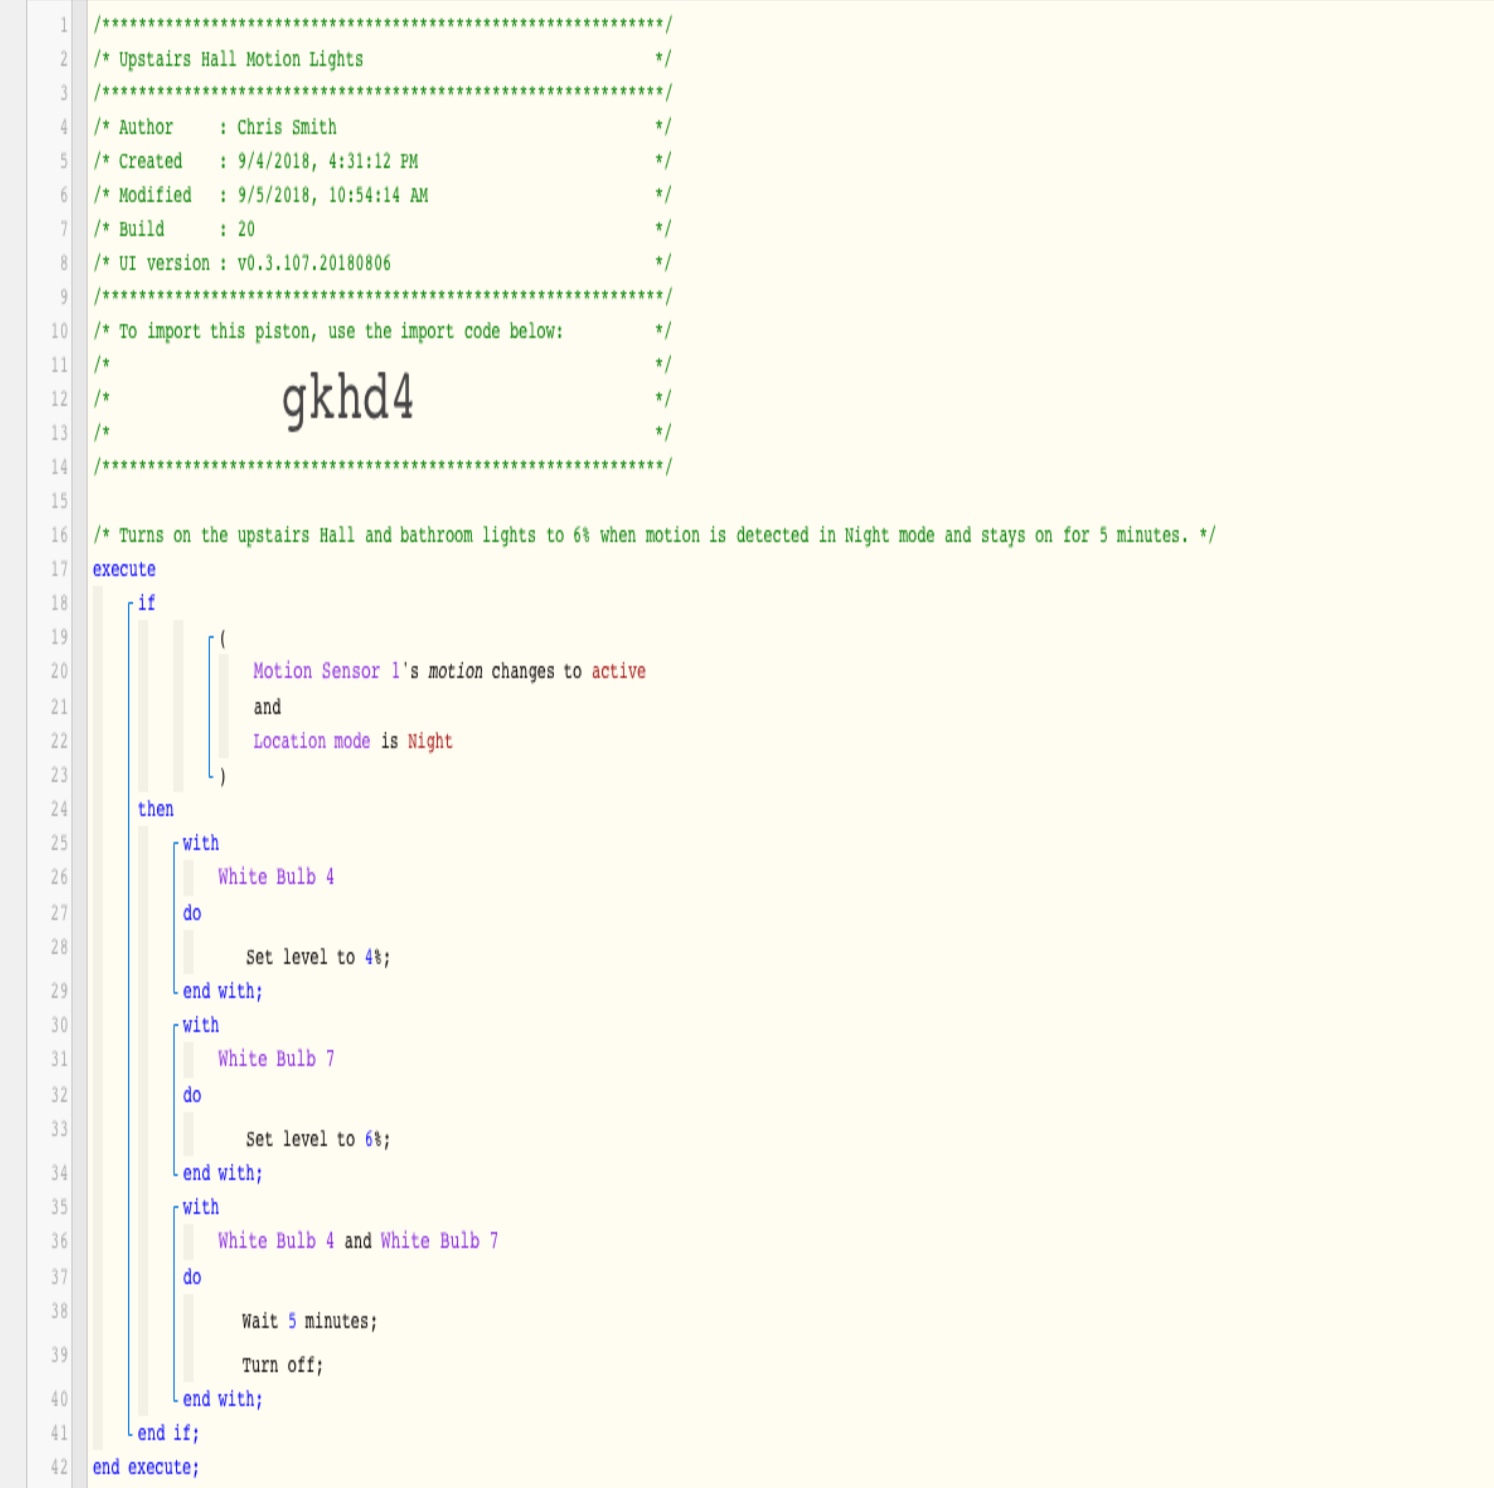
Task: Click the 'end execute;' statement
Action: coord(146,1467)
